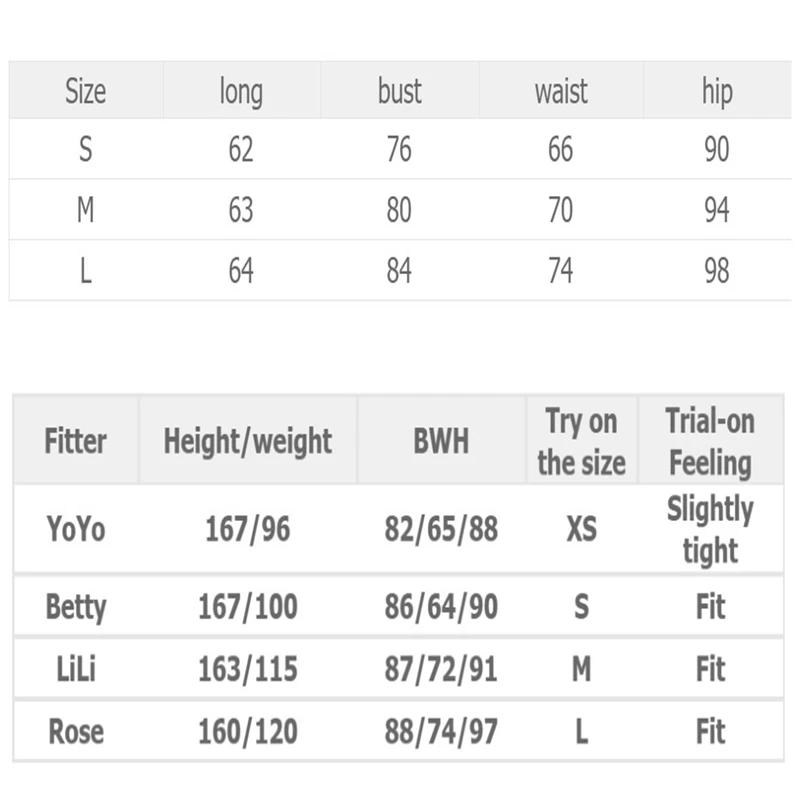Click the "BWH" column header

(x=441, y=441)
